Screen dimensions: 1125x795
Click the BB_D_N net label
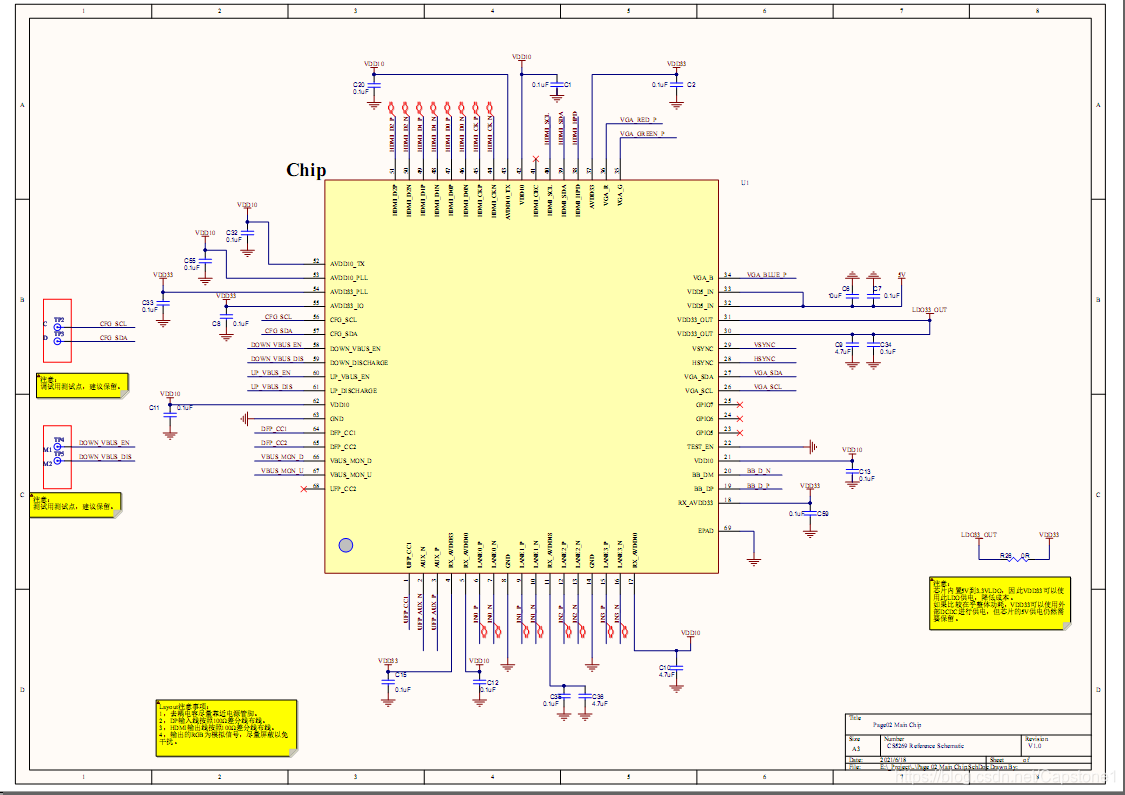click(758, 471)
